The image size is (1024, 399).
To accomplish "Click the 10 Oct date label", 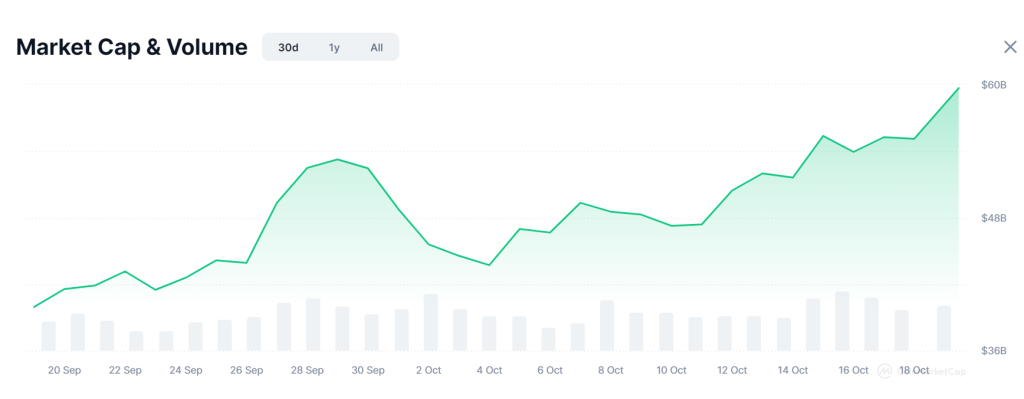I will [x=671, y=370].
